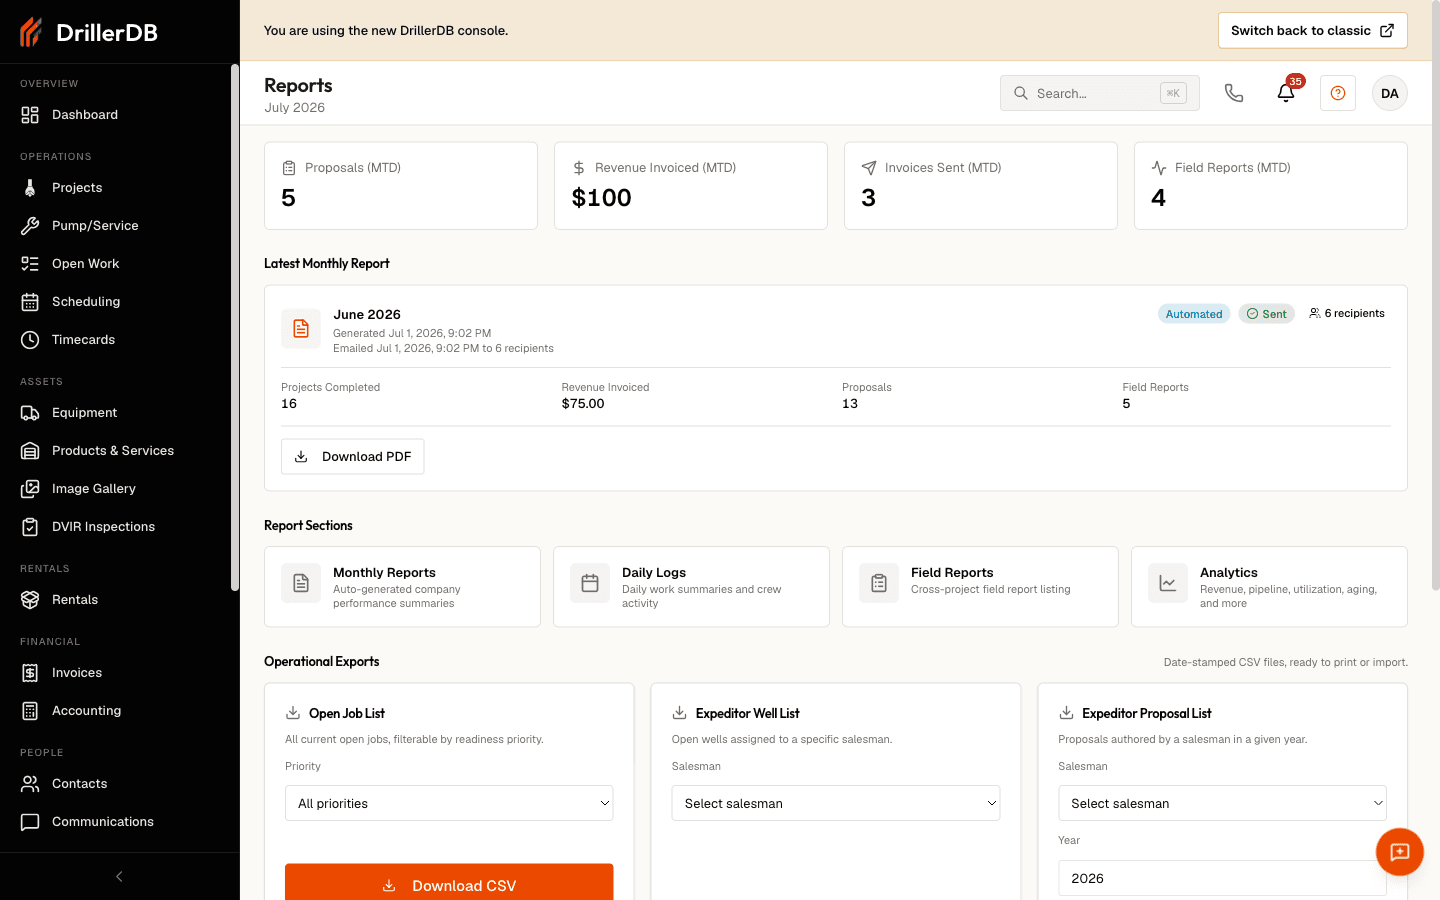Click the main page vertical scrollbar

pos(1436,295)
